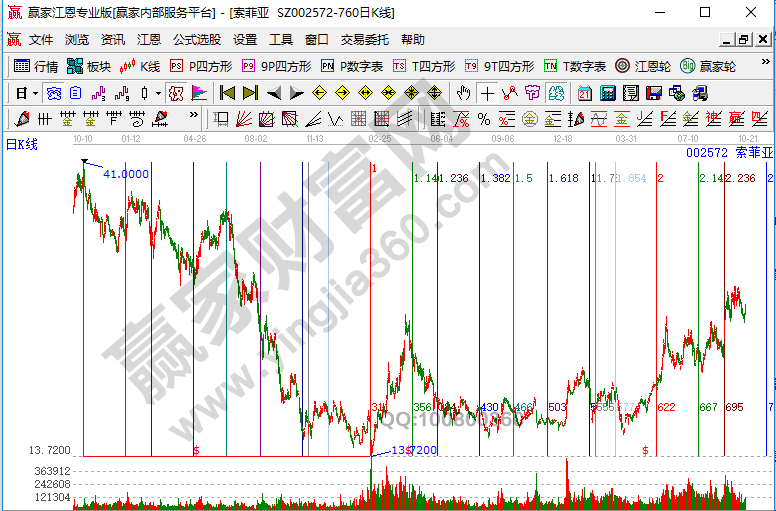
Task: Open the T数字表 number table
Action: click(x=575, y=66)
